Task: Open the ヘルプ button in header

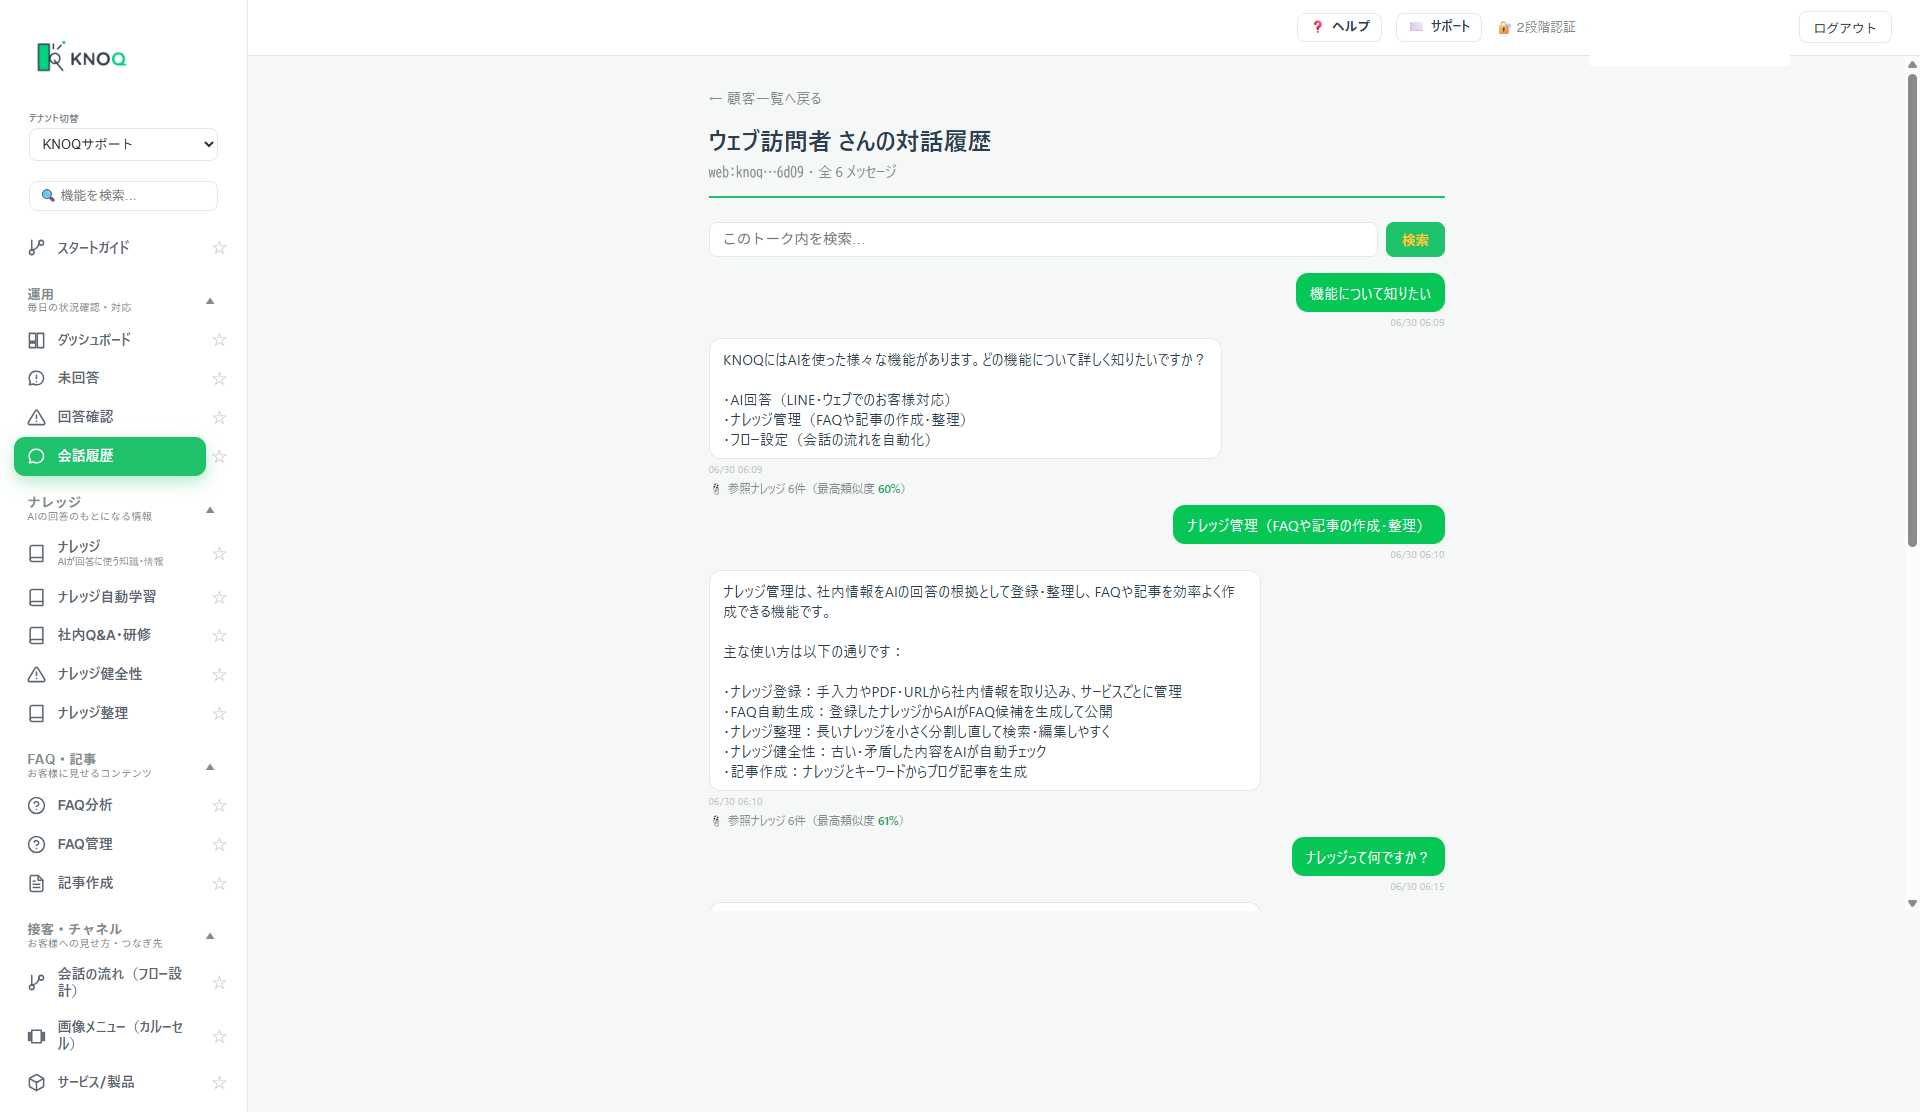Action: [1339, 27]
